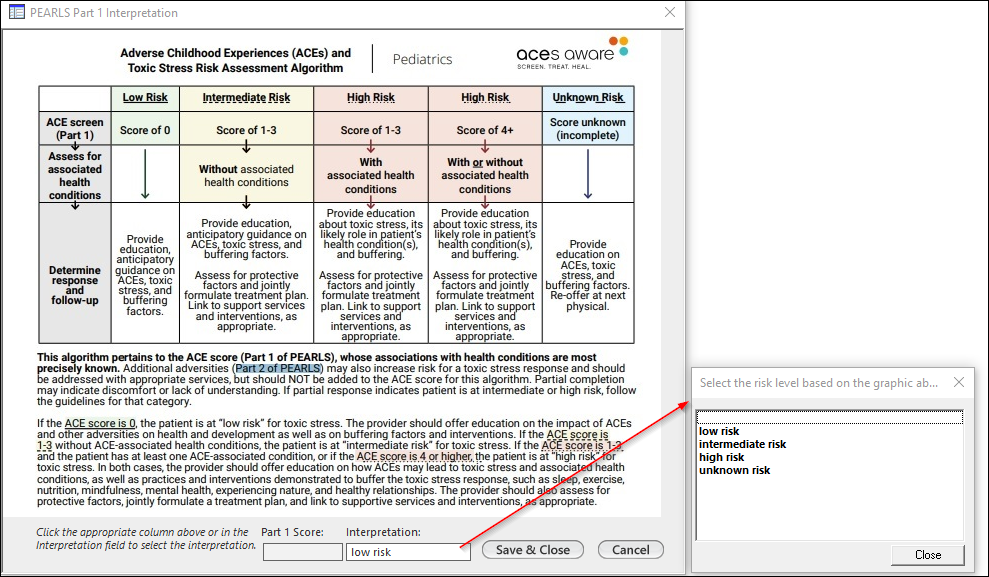989x577 pixels.
Task: Select the Low Risk column header
Action: [x=145, y=98]
